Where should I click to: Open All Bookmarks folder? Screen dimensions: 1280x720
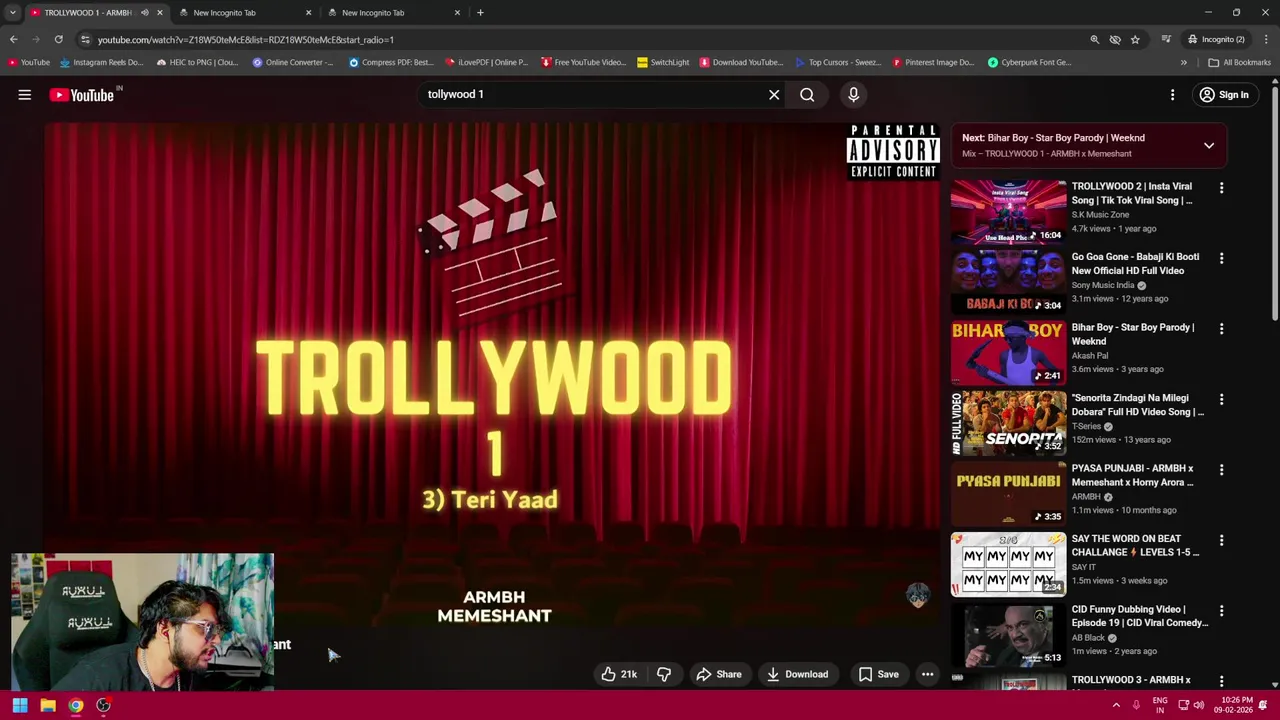click(1239, 62)
